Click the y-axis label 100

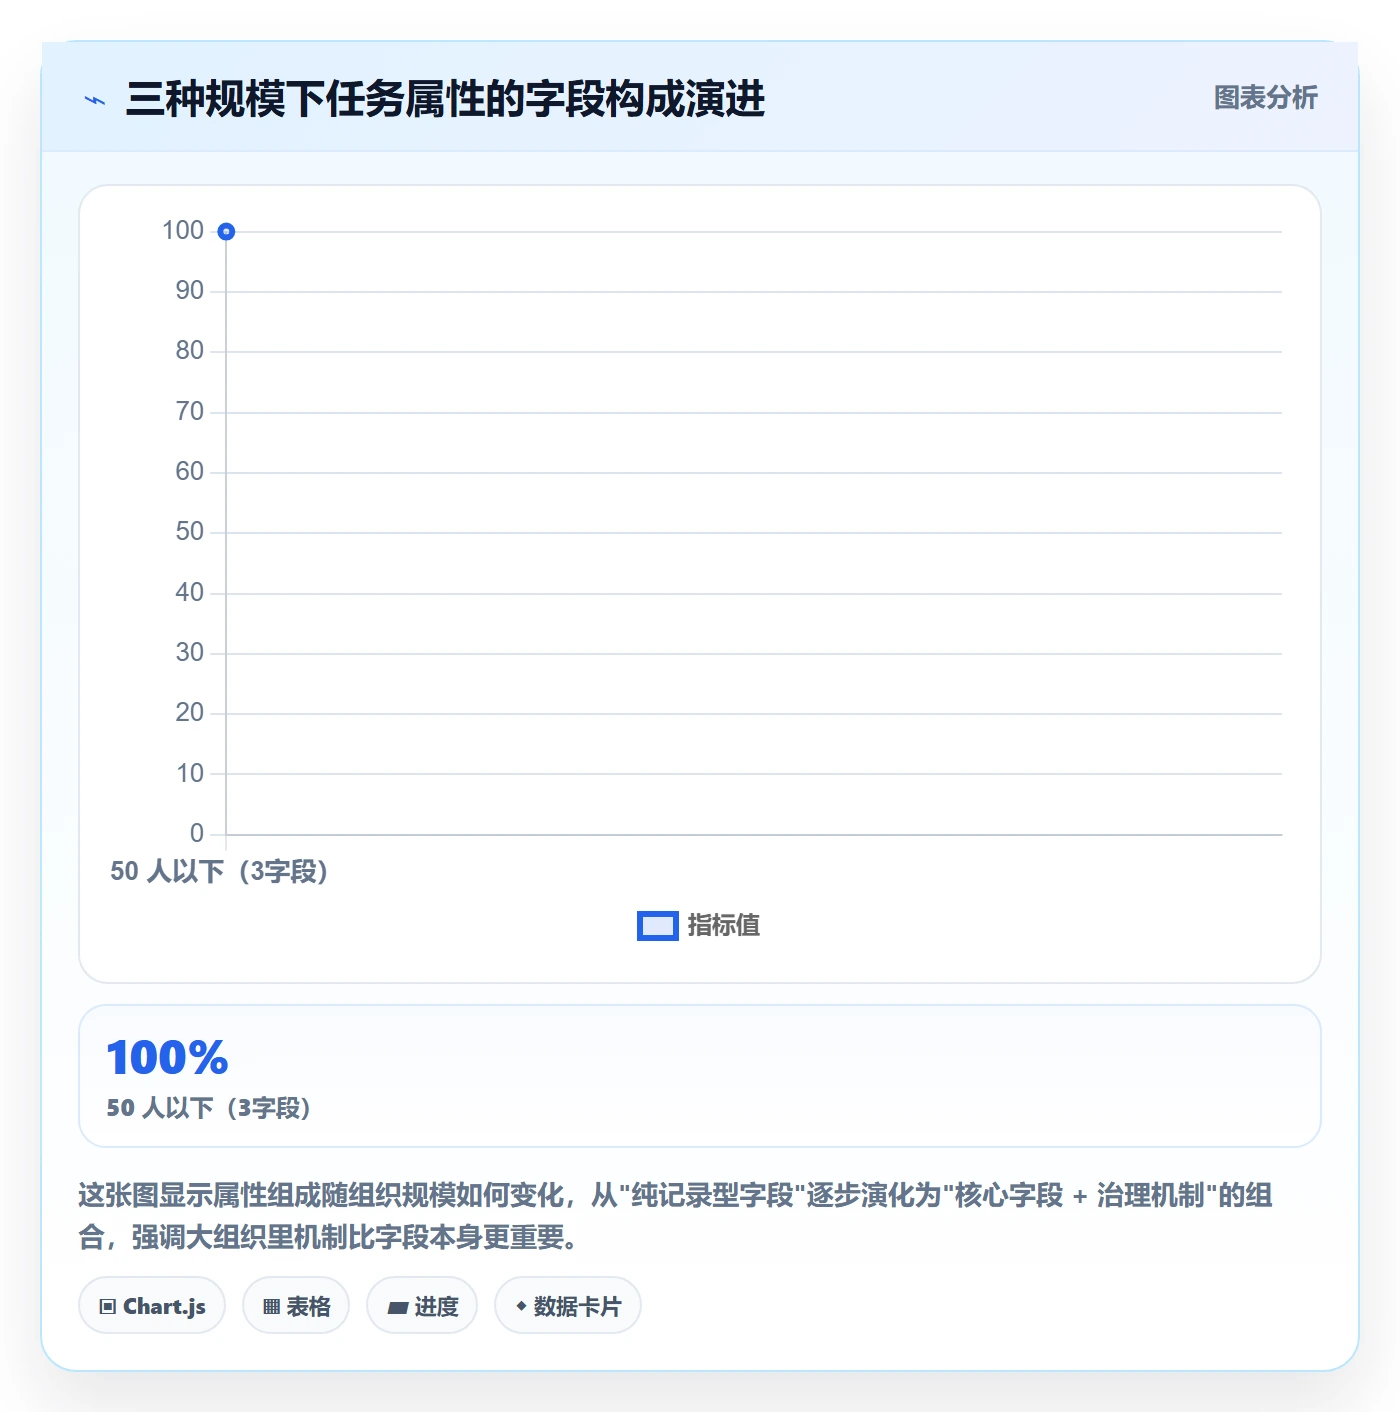183,231
